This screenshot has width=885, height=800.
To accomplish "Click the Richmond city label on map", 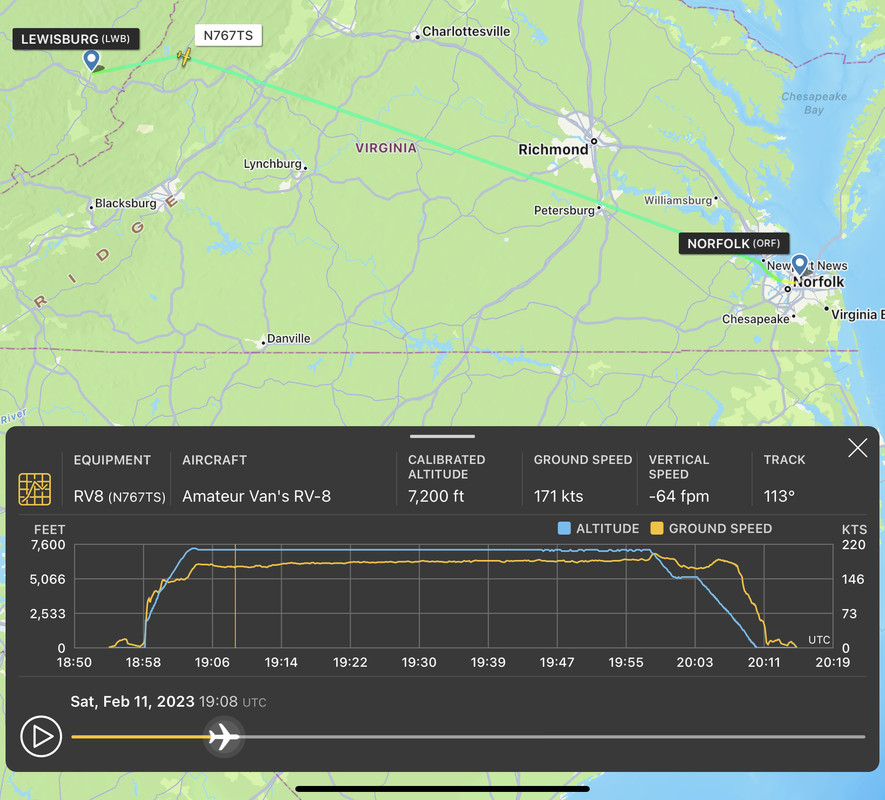I will (x=553, y=150).
